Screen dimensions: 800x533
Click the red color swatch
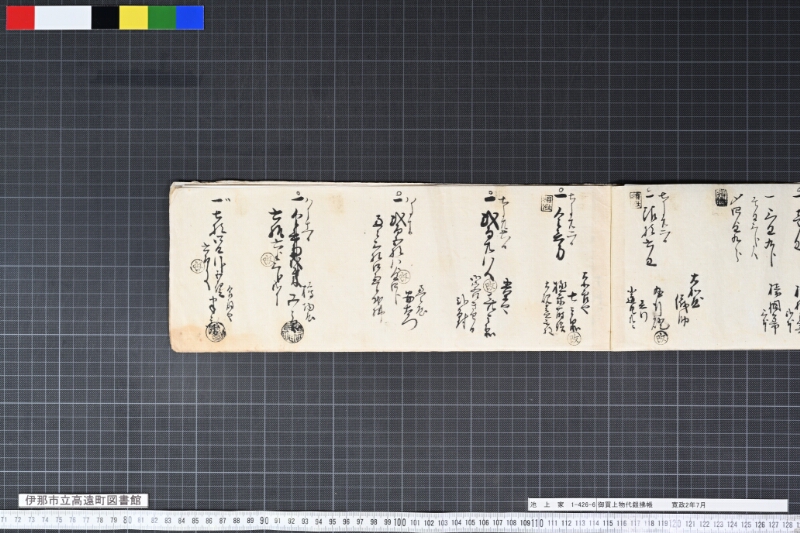point(20,18)
